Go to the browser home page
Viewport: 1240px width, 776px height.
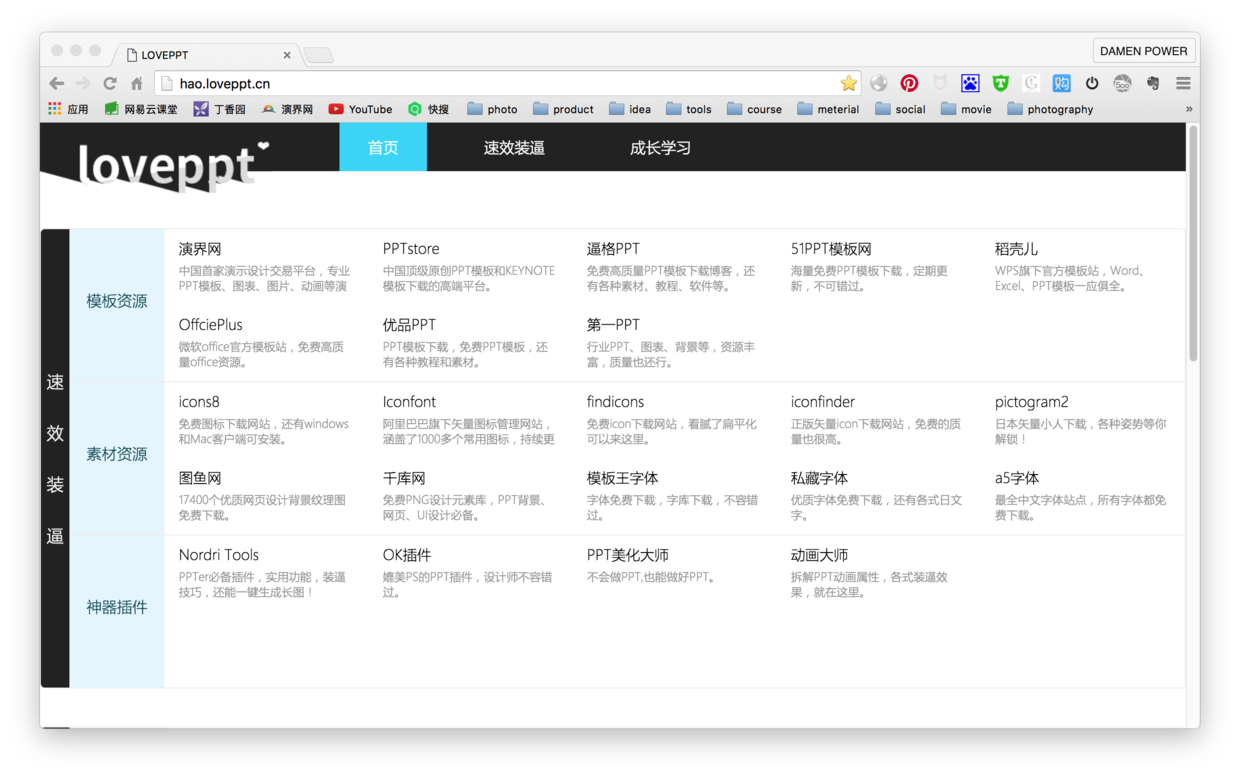[x=137, y=84]
